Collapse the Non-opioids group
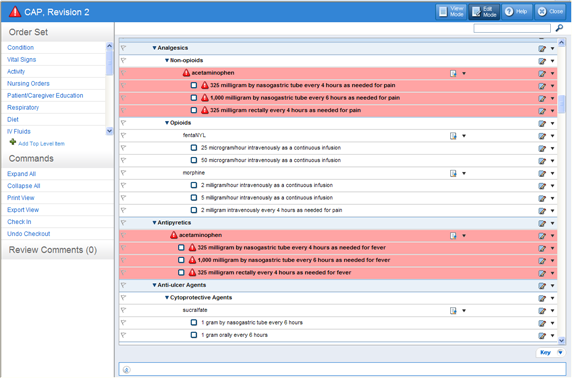The width and height of the screenshot is (572, 378). (167, 60)
